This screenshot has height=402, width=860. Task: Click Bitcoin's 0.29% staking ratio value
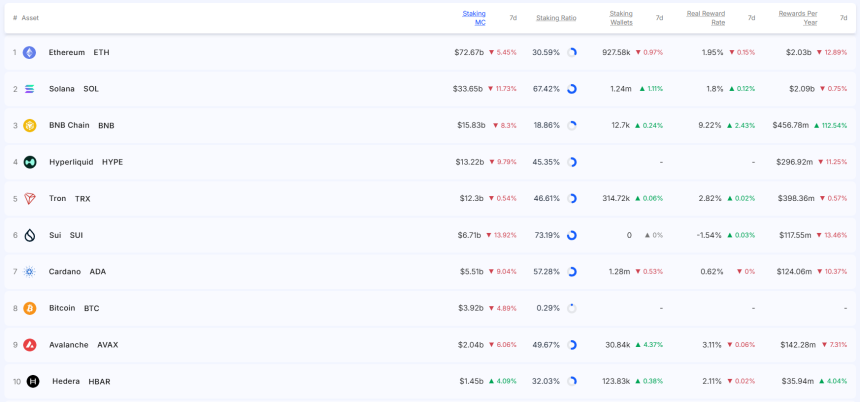click(x=548, y=308)
